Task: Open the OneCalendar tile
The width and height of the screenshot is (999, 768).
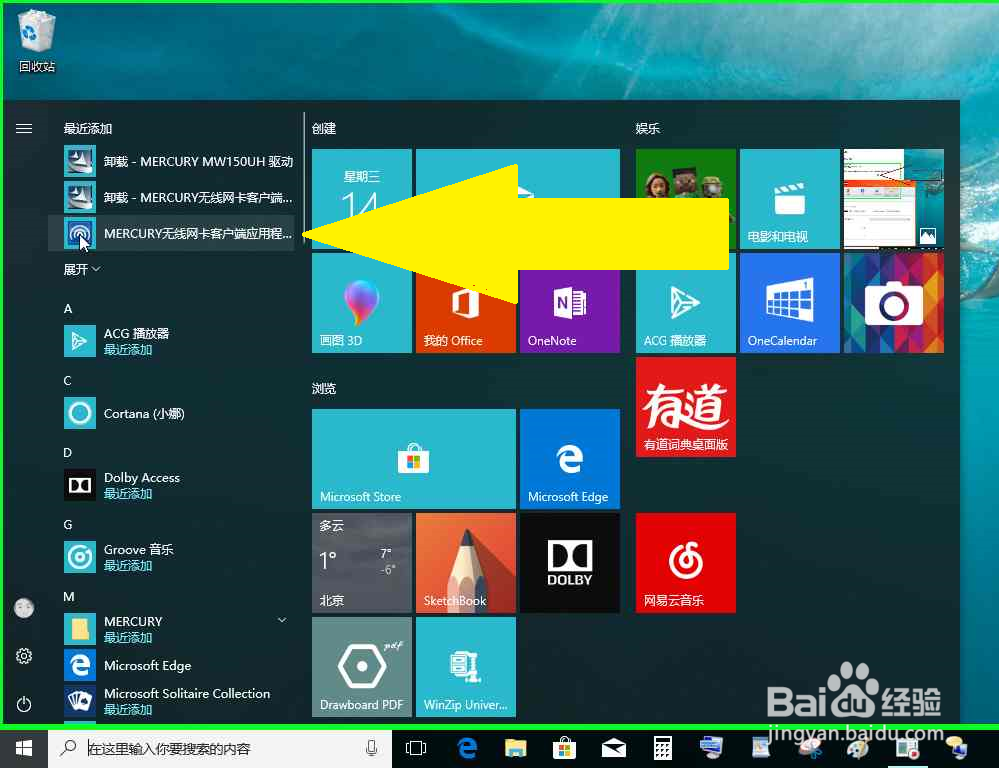Action: click(789, 303)
